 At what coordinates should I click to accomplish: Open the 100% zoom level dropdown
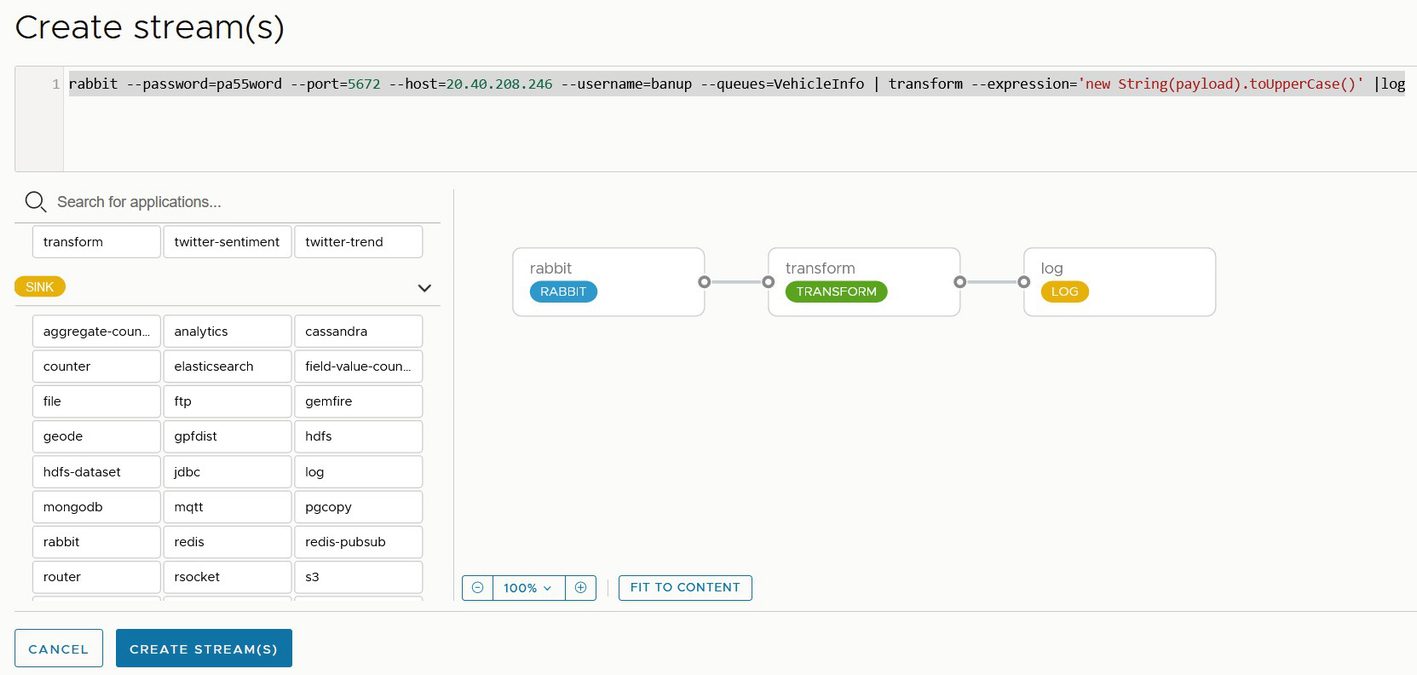528,588
